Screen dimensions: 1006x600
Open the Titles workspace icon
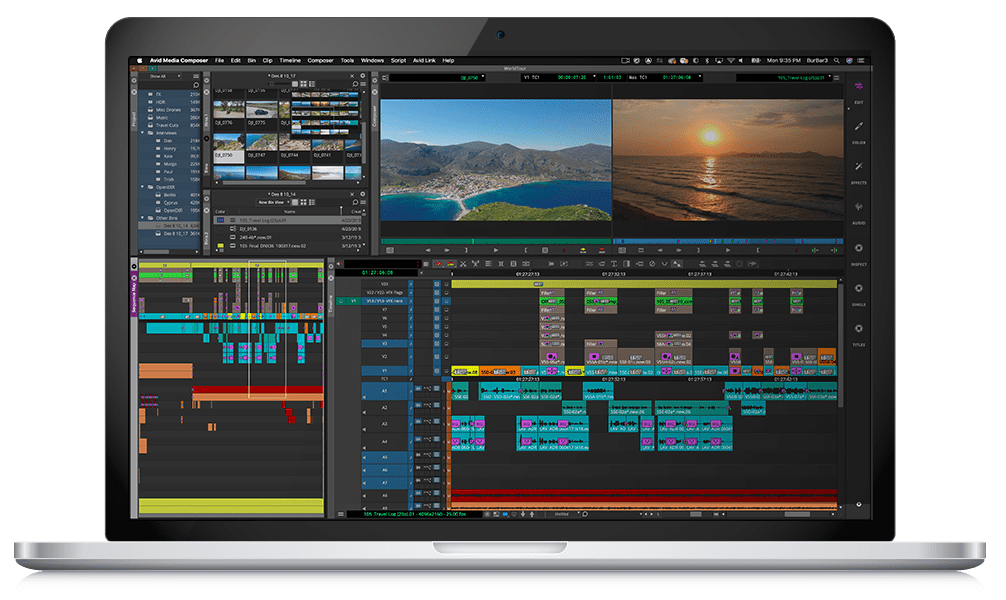point(858,329)
